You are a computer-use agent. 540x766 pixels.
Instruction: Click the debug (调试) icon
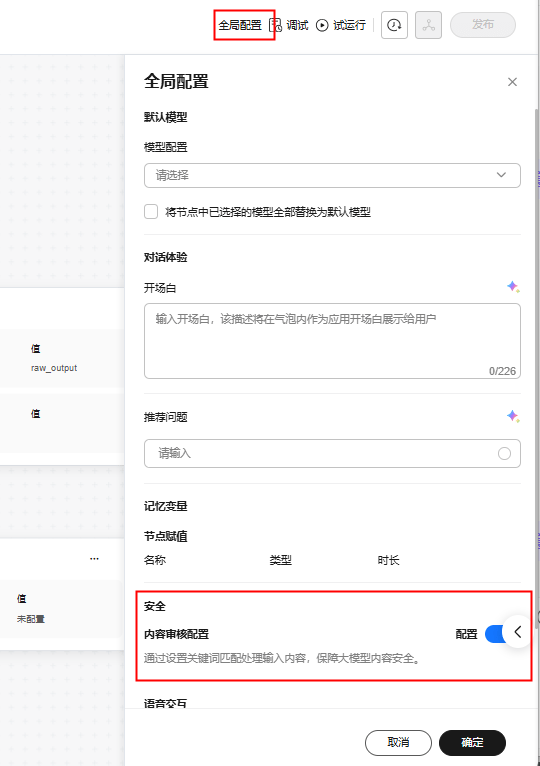[276, 25]
